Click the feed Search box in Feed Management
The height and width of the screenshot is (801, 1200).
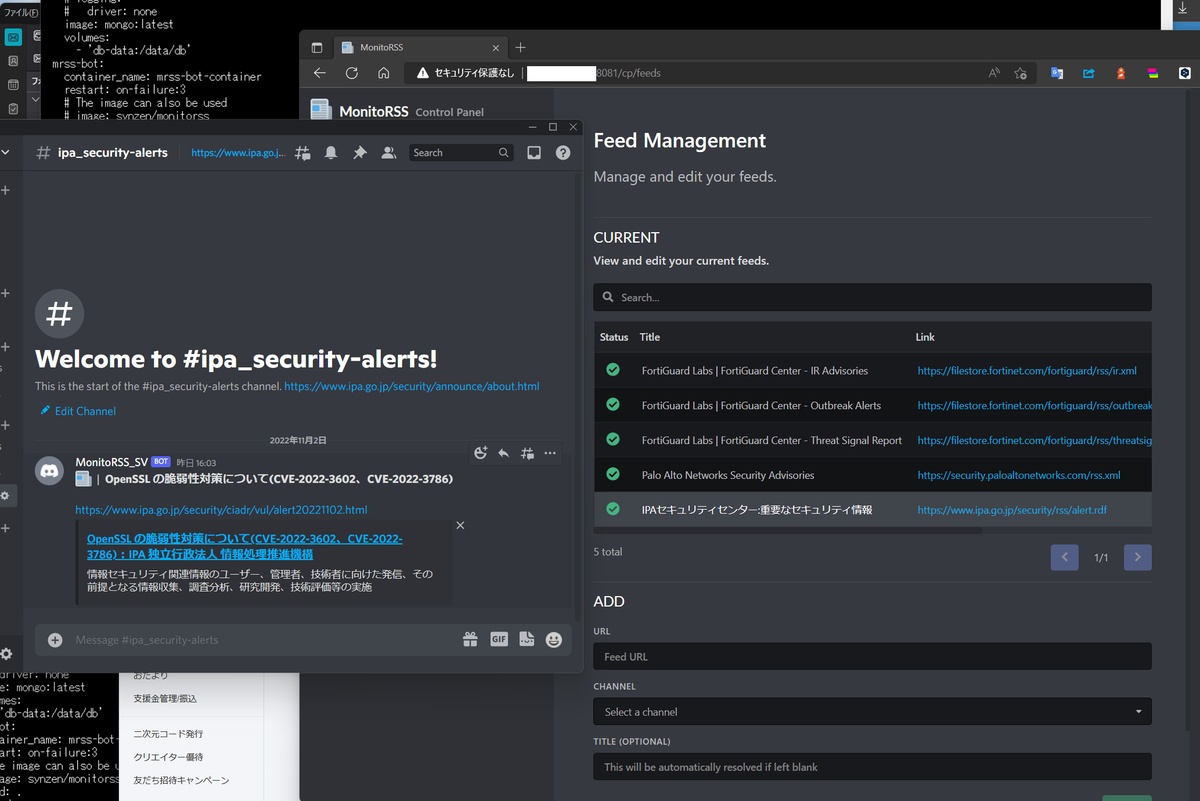click(871, 297)
